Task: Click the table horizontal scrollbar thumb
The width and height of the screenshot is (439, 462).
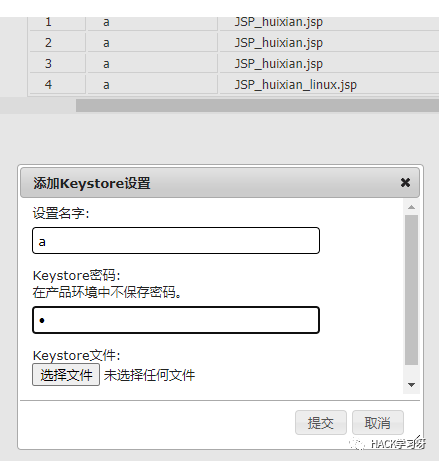Action: (257, 105)
